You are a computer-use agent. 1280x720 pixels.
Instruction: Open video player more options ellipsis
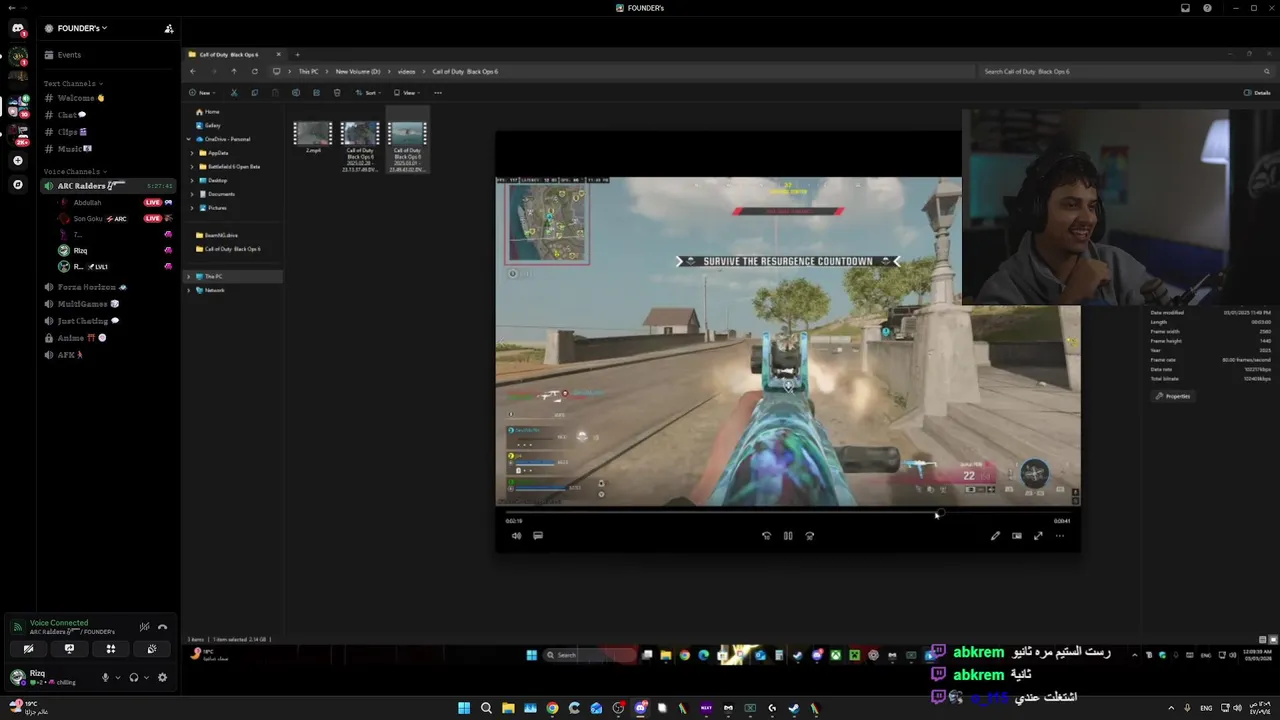[x=1060, y=536]
